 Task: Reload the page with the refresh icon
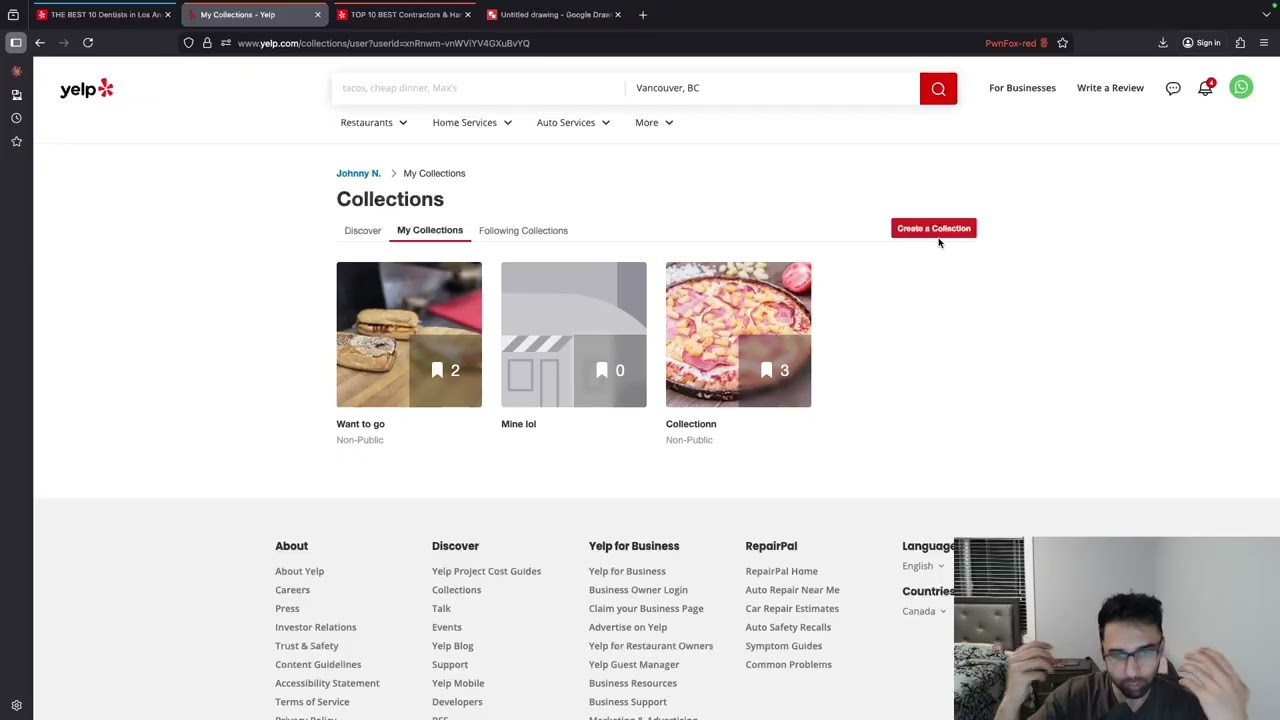[x=88, y=43]
